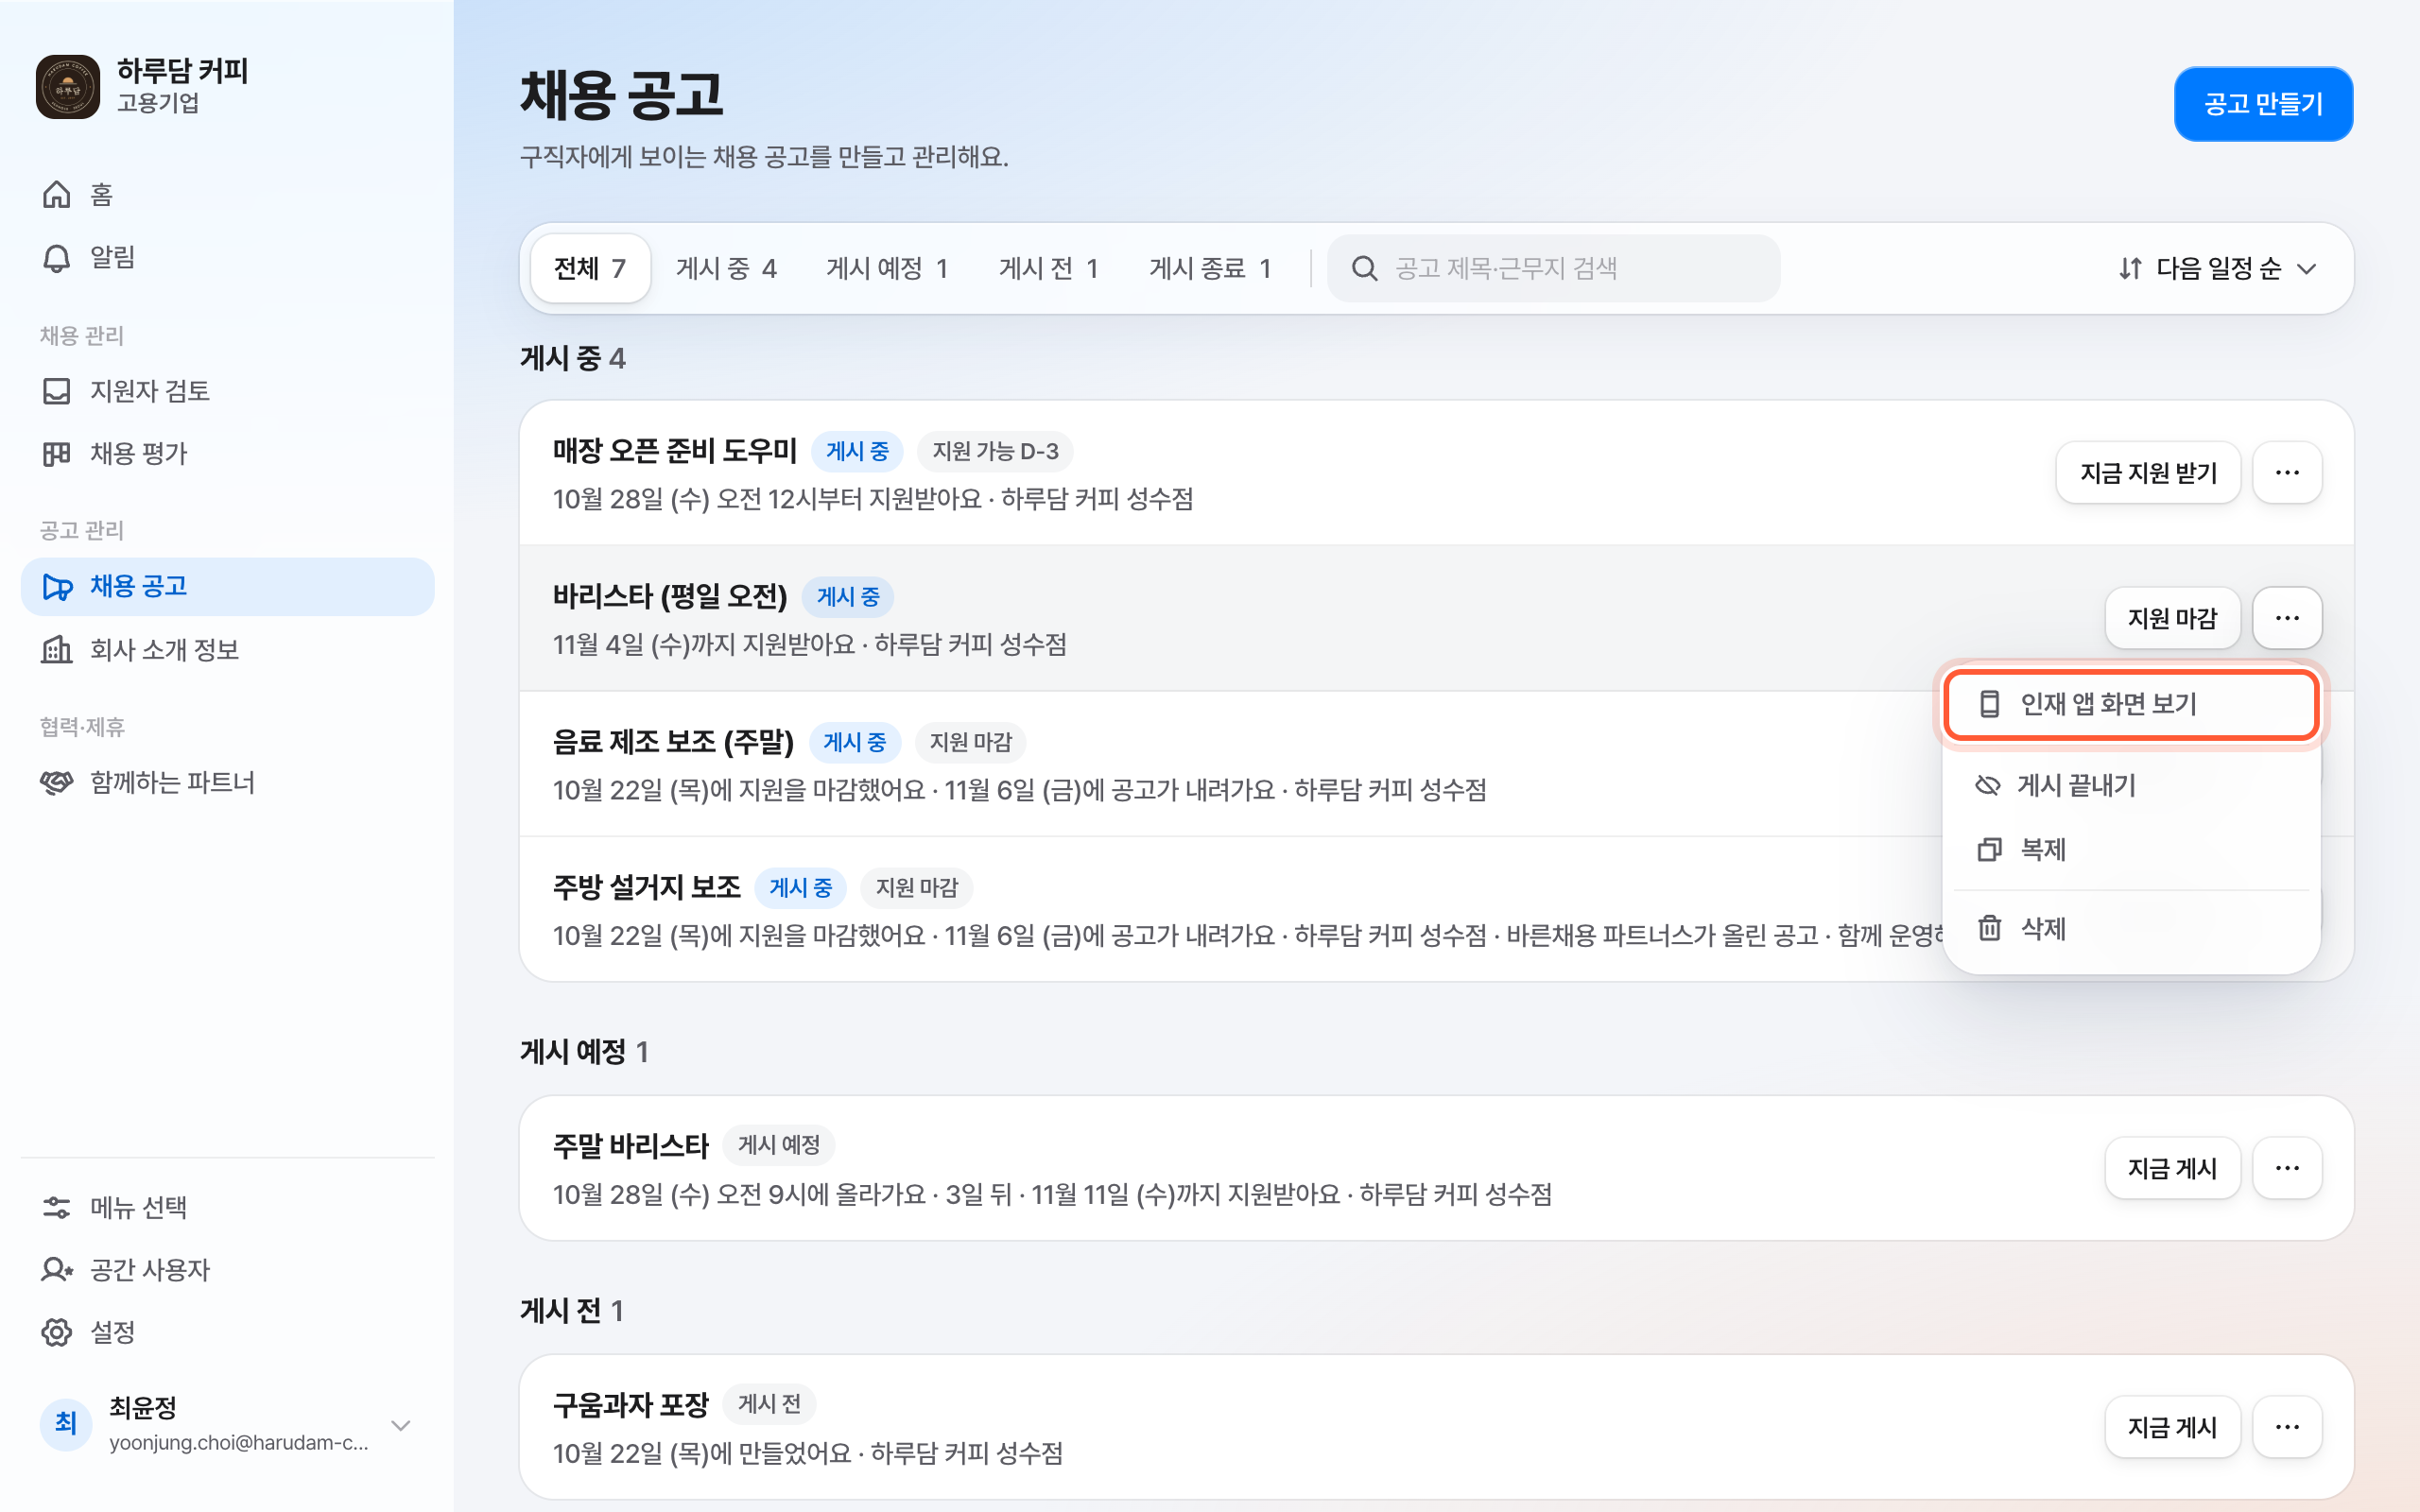
Task: Open the 다음 일정 순 sort dropdown
Action: [x=2217, y=268]
